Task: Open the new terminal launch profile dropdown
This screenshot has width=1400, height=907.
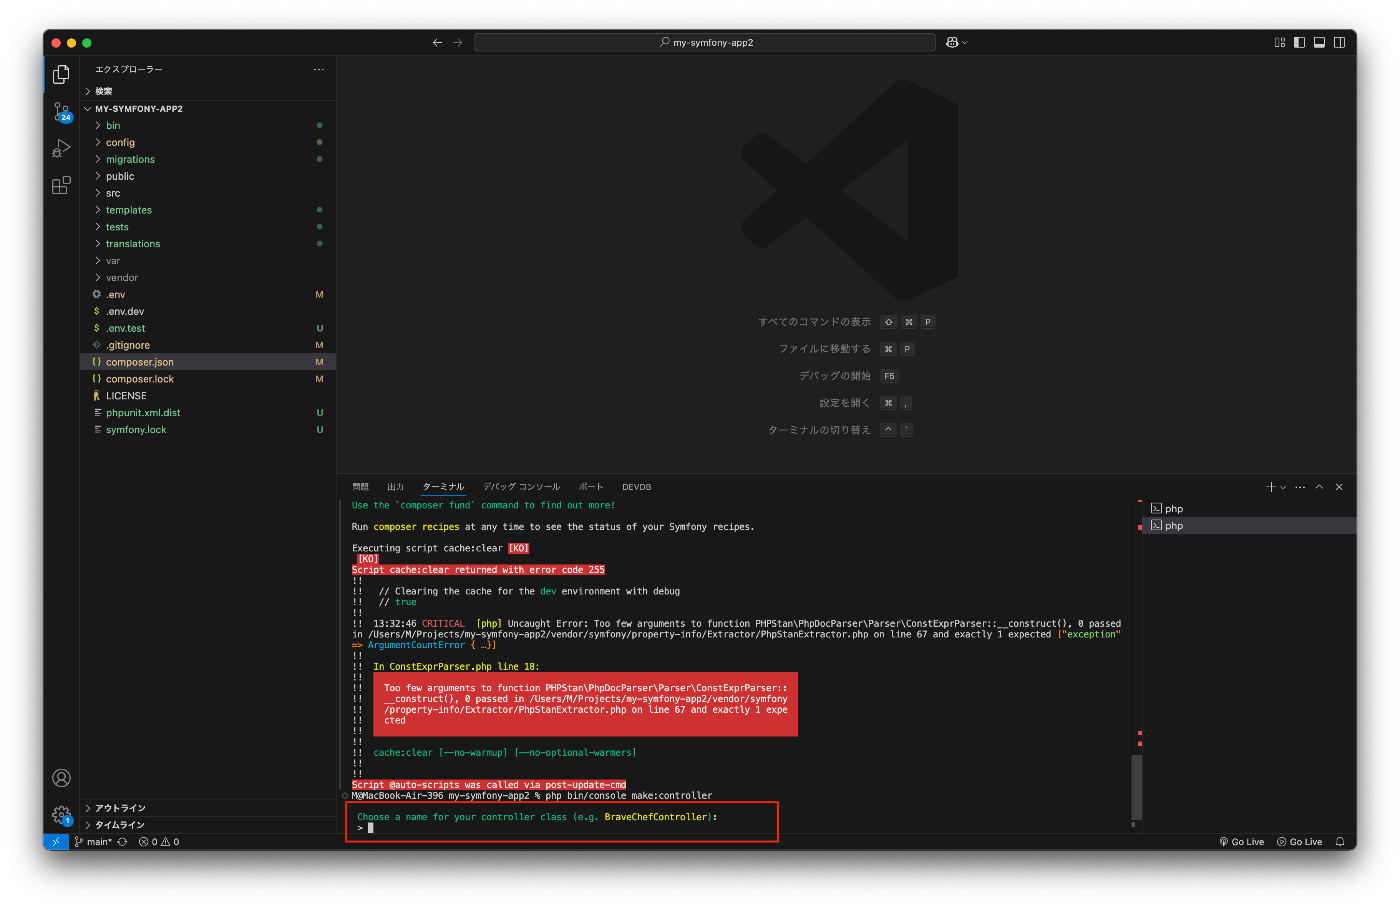Action: click(1283, 487)
